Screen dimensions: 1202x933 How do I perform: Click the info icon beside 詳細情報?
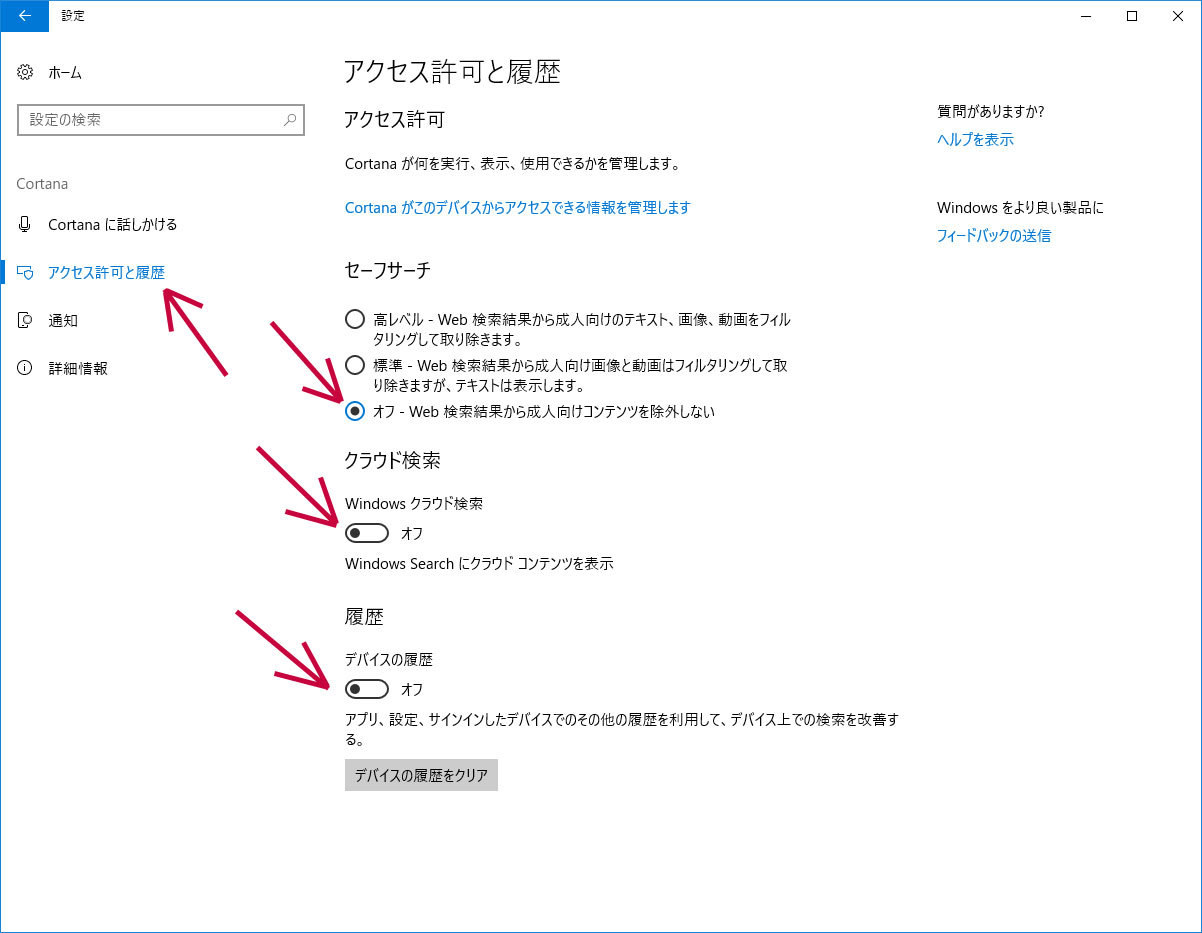pyautogui.click(x=26, y=368)
